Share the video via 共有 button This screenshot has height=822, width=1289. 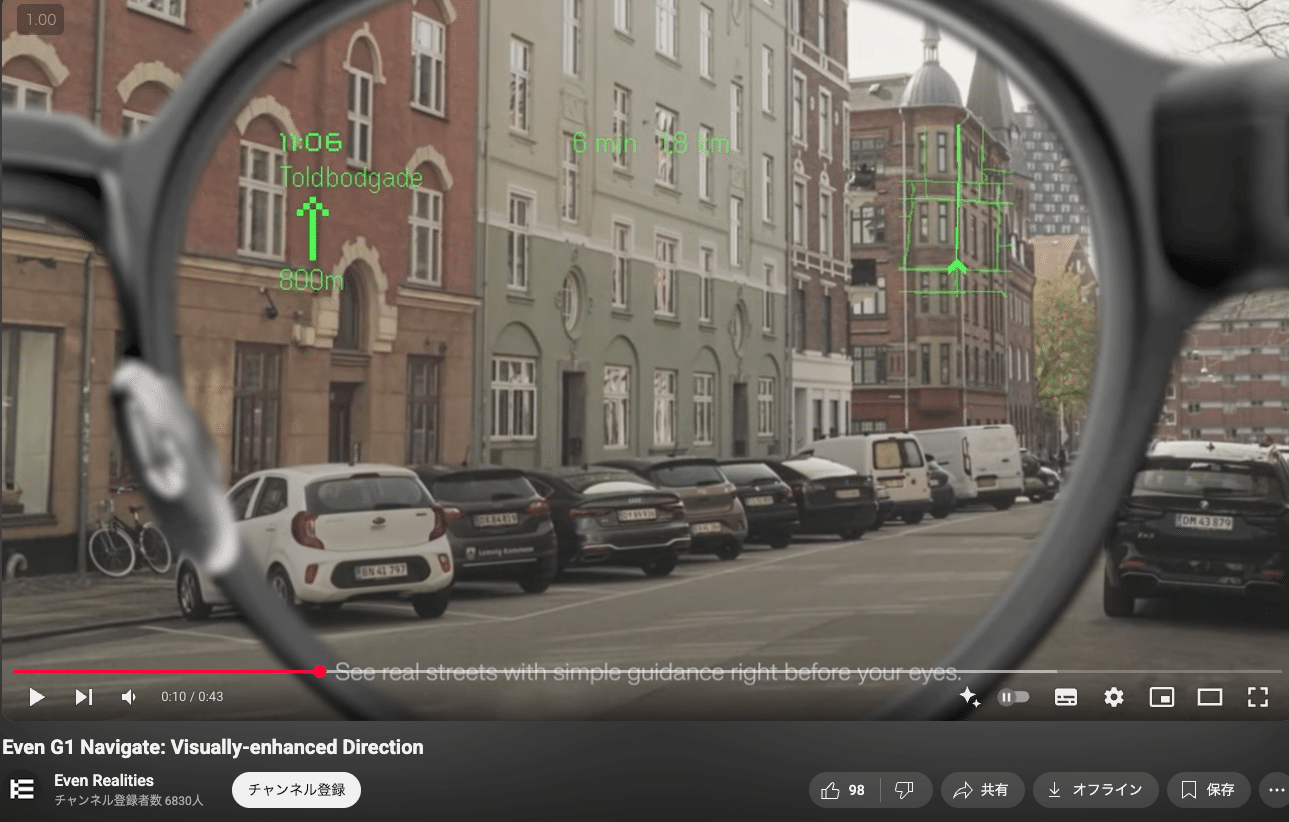[x=982, y=790]
